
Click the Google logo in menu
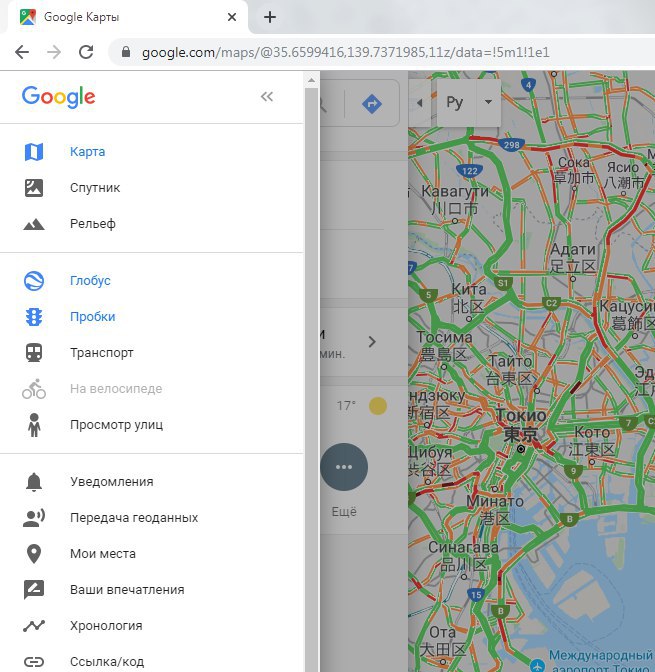[59, 97]
